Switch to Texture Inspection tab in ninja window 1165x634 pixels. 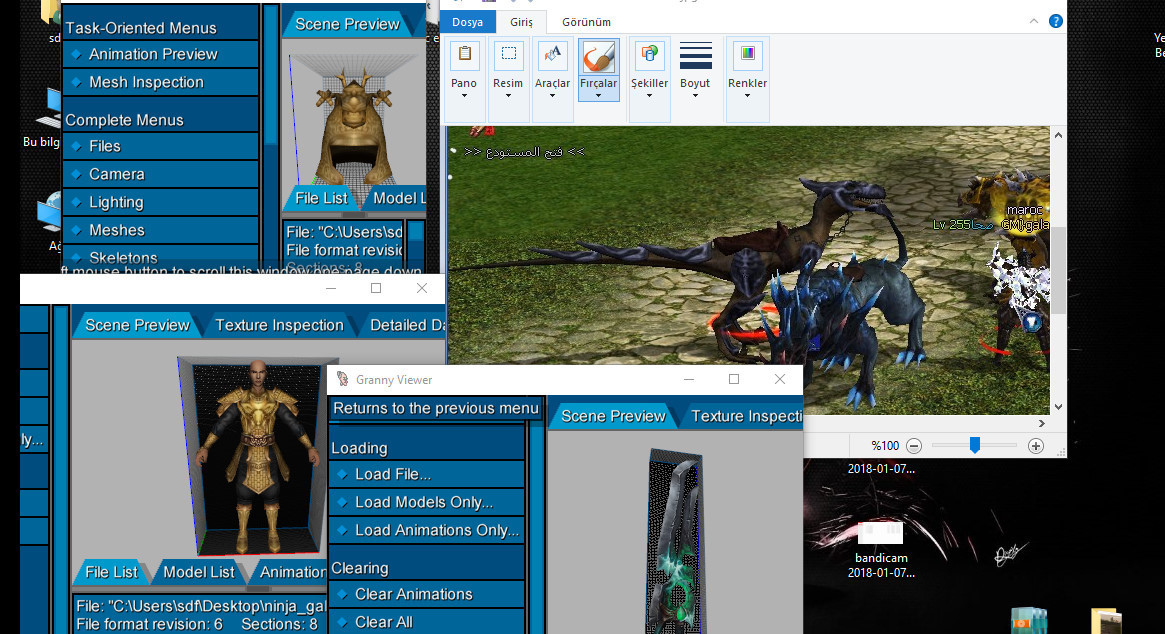[x=279, y=325]
